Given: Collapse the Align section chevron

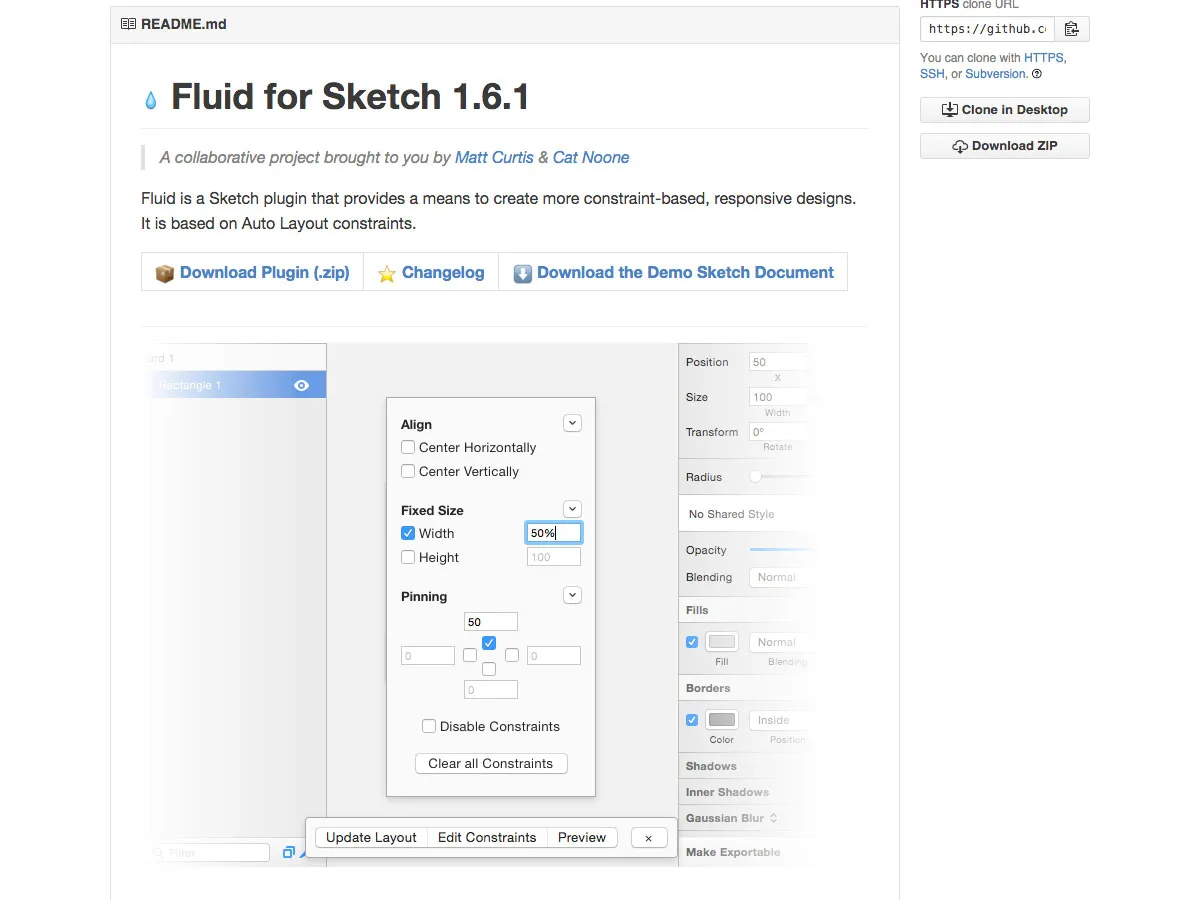Looking at the screenshot, I should click(572, 423).
